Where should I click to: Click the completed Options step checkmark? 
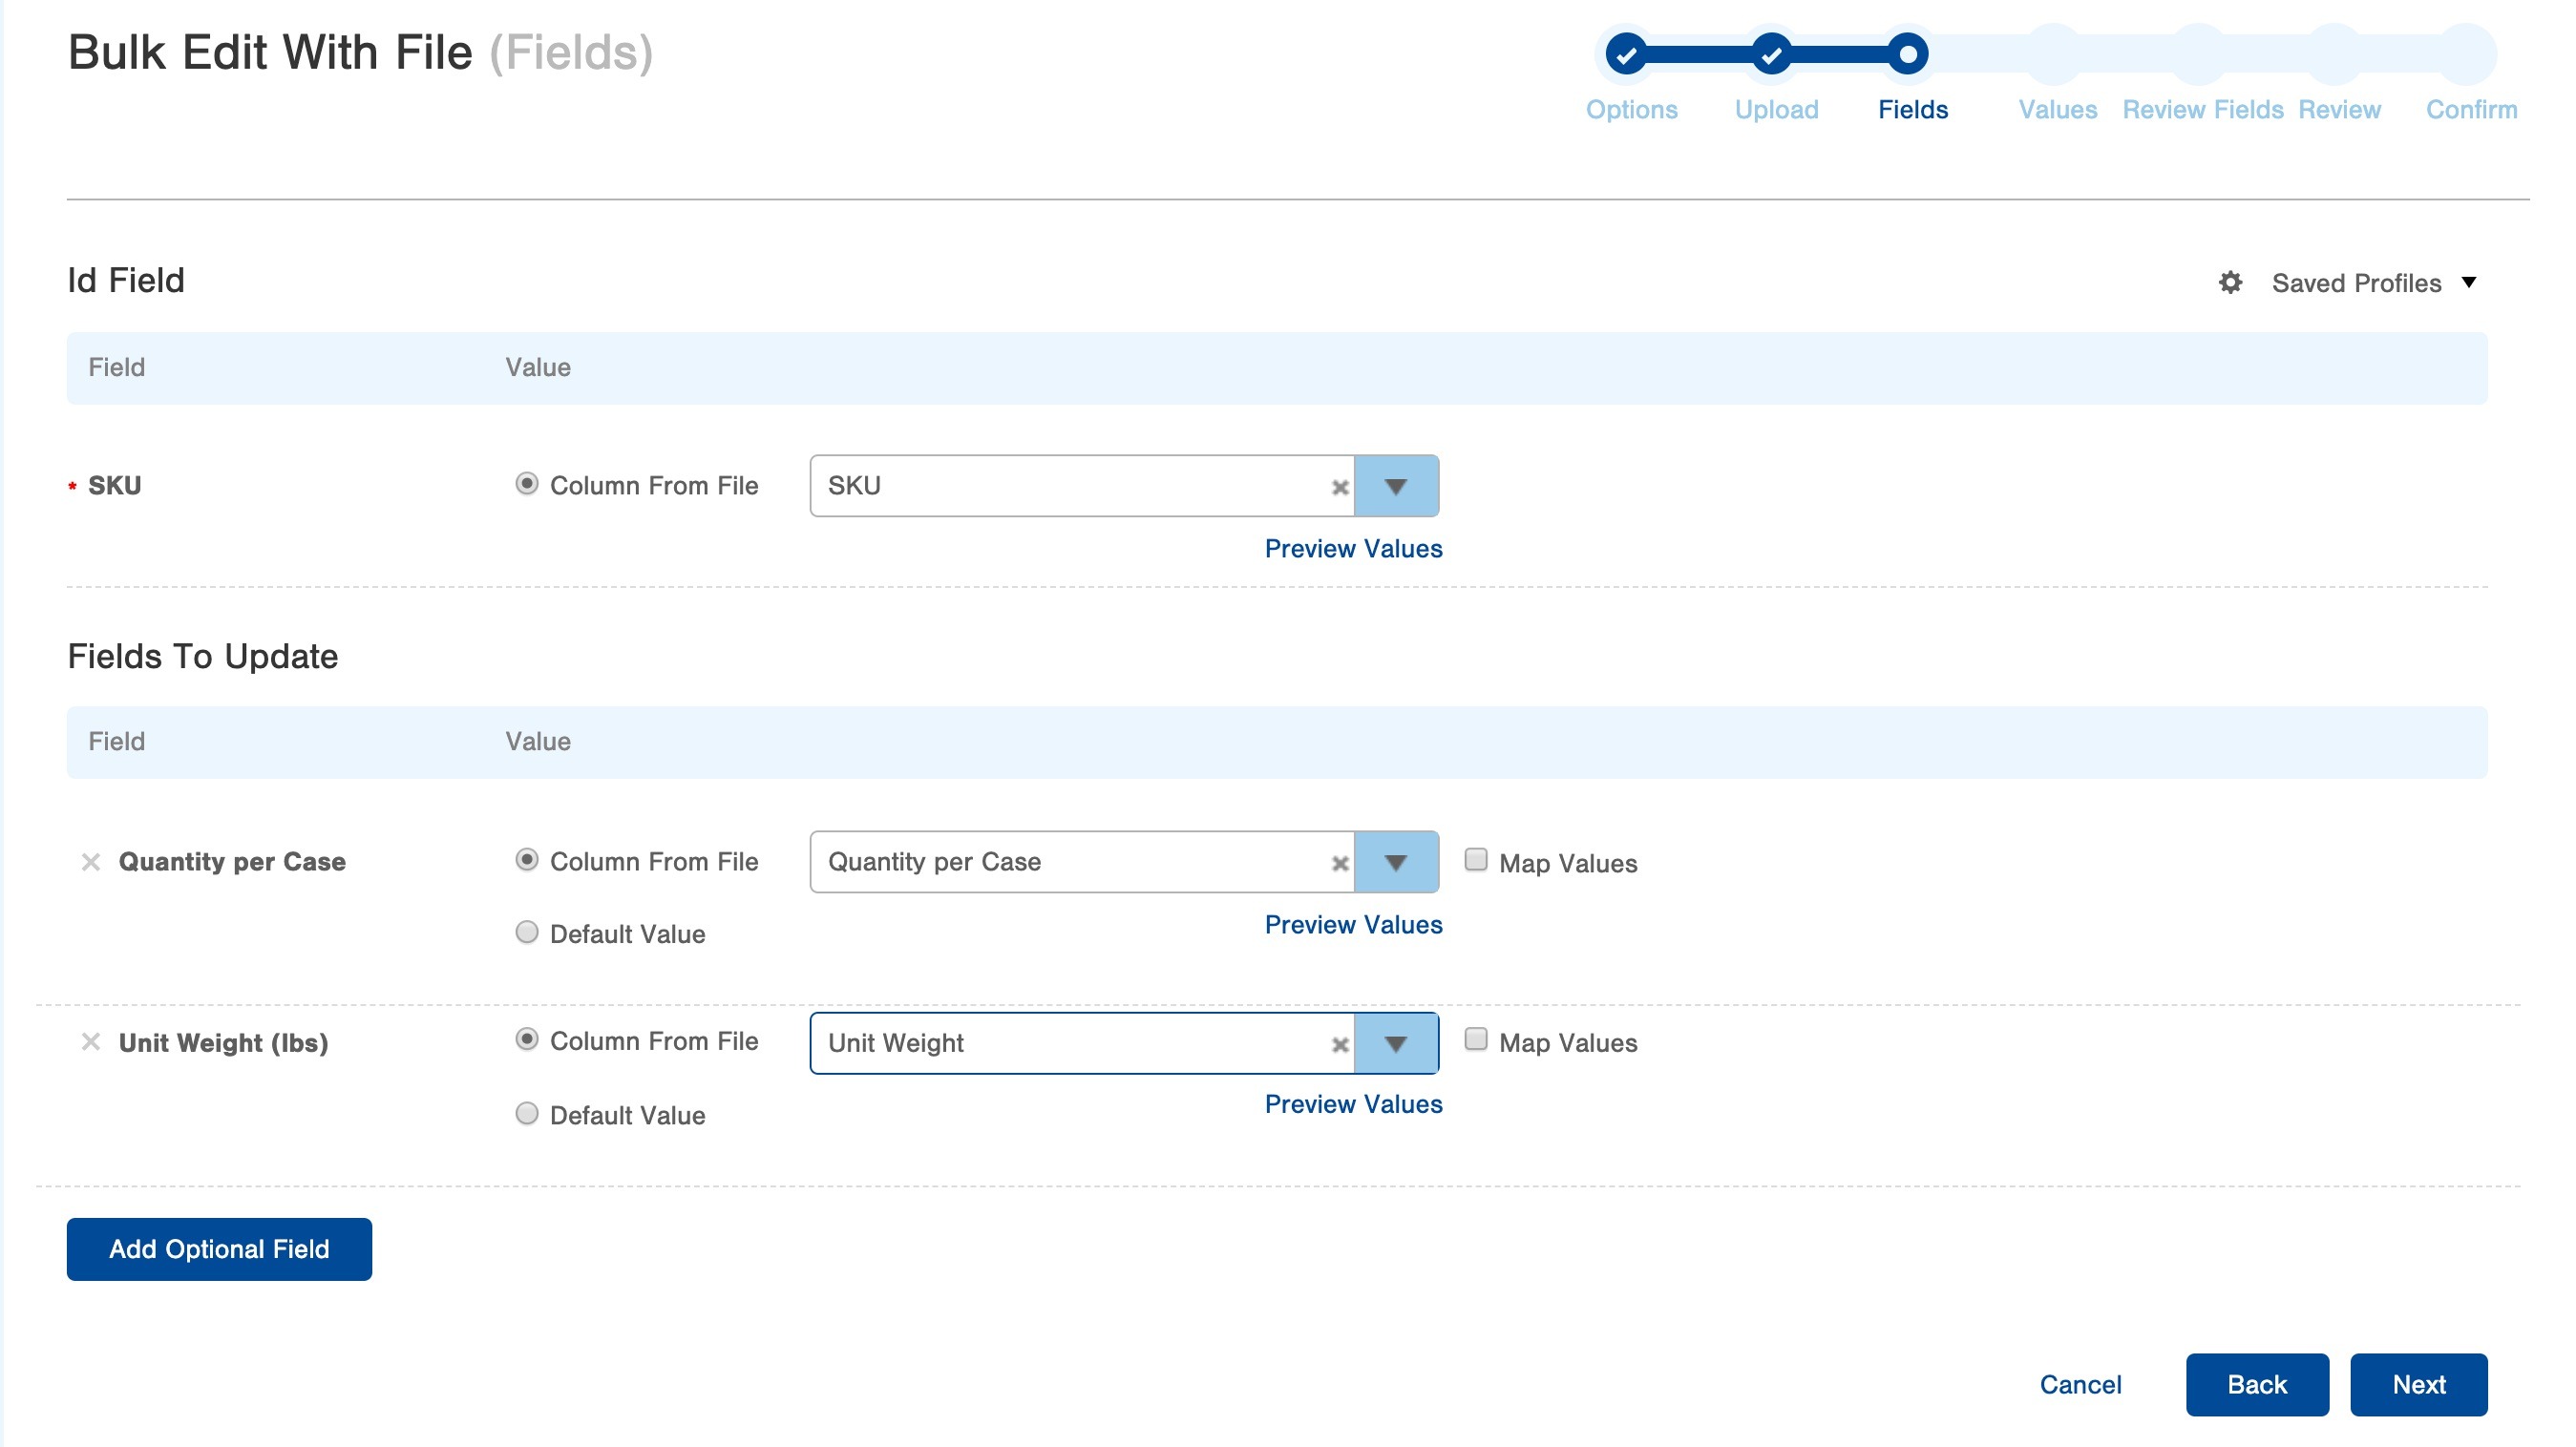pyautogui.click(x=1626, y=54)
